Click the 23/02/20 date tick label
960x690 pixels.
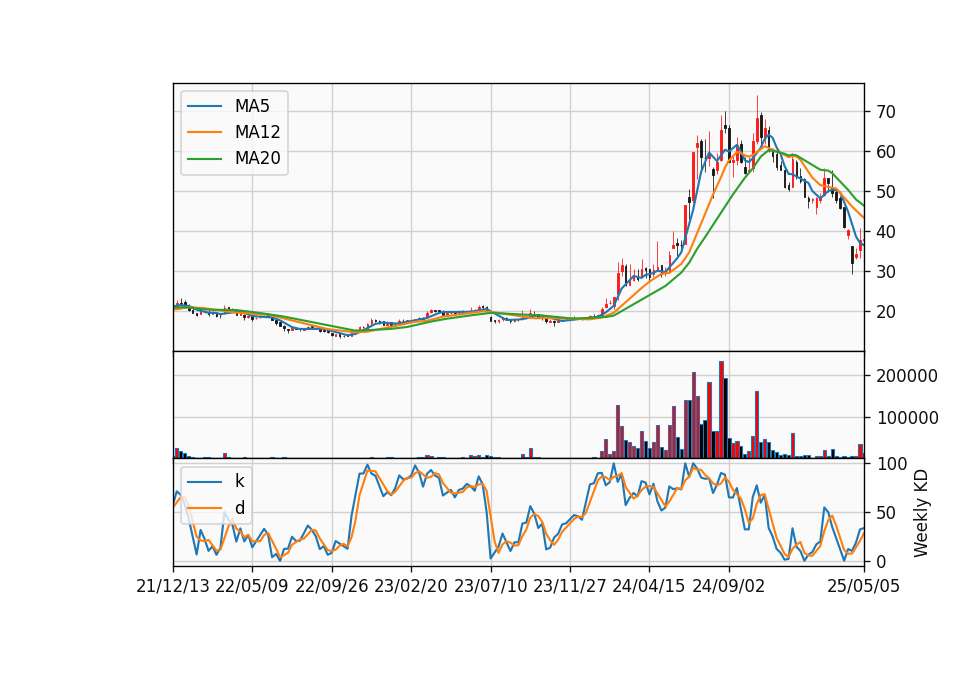click(411, 586)
